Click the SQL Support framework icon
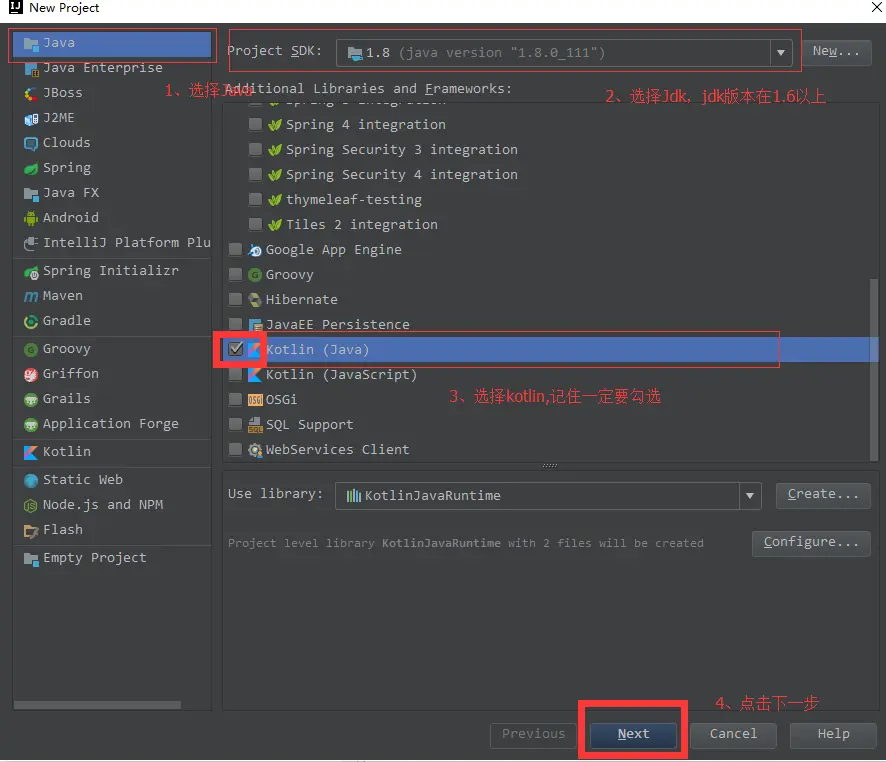Screen dimensions: 886x762 coord(255,425)
